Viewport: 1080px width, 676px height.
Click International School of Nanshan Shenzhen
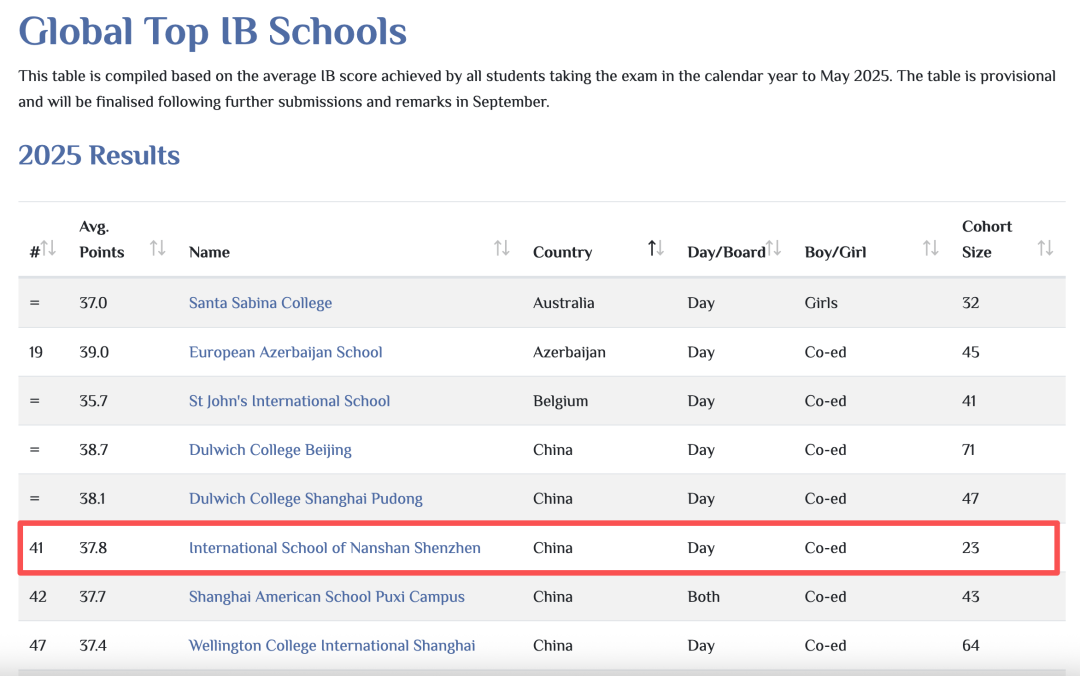point(334,548)
